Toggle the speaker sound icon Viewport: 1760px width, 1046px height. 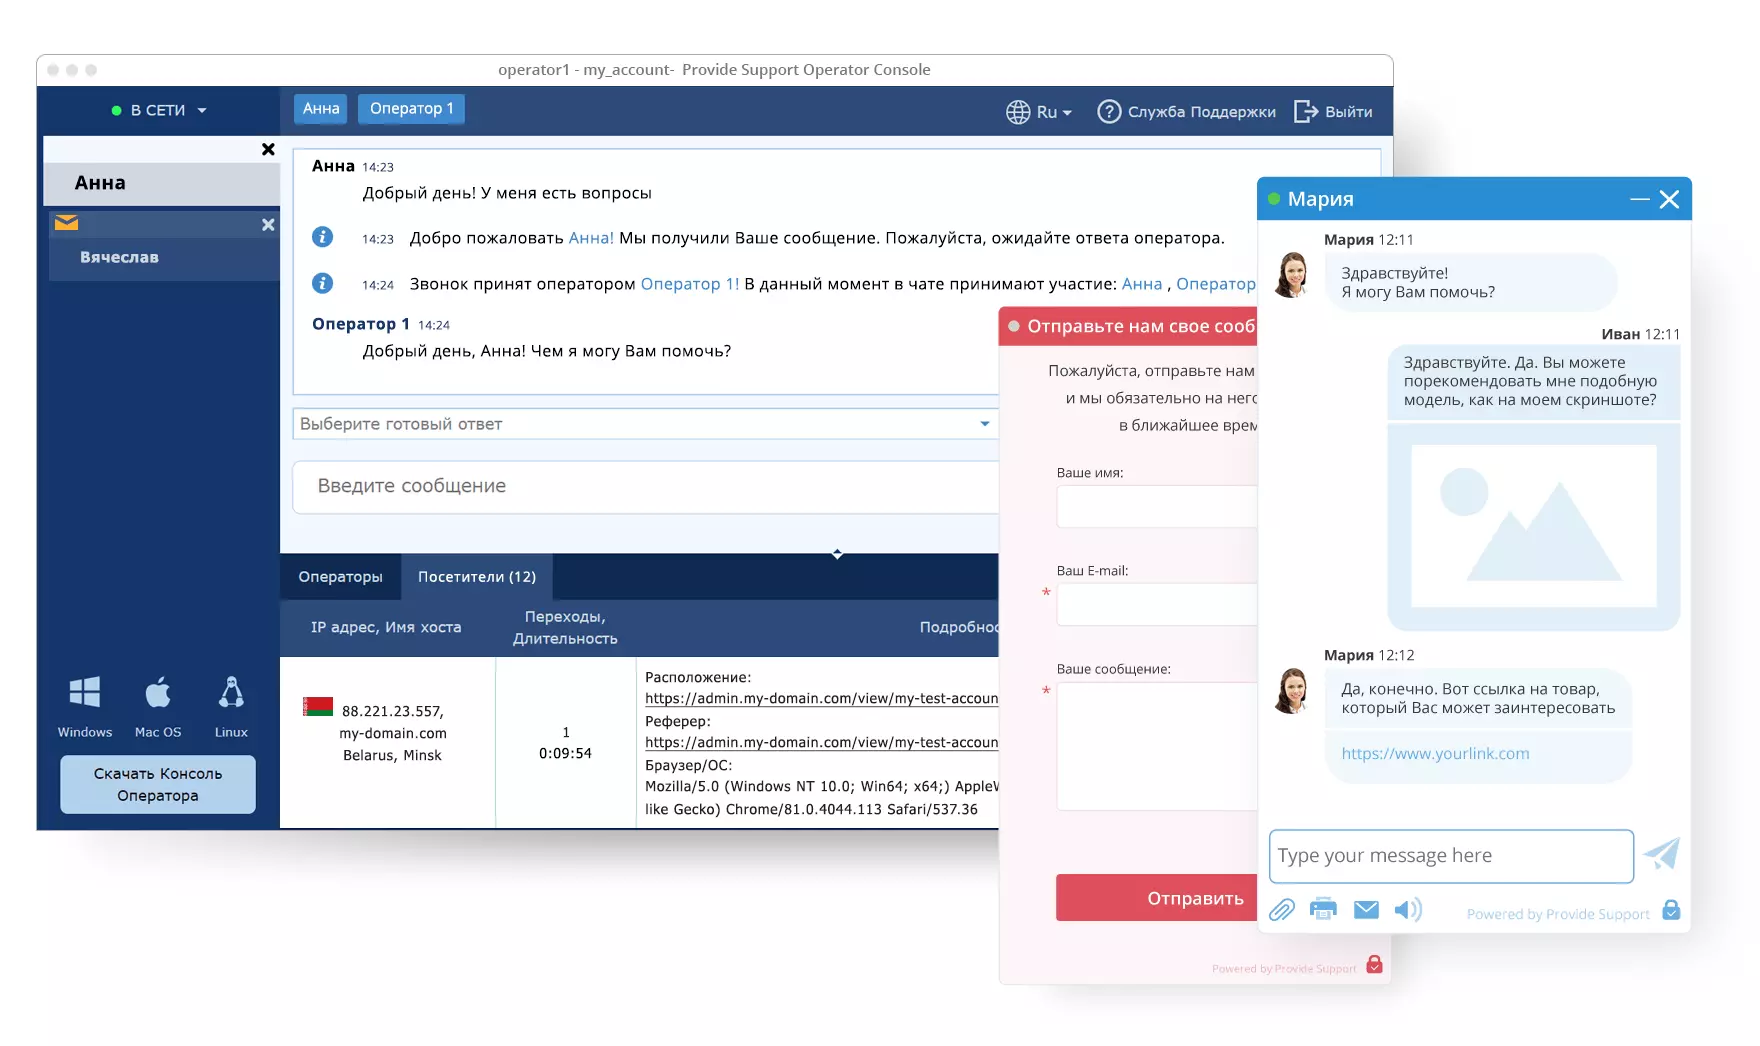point(1408,909)
